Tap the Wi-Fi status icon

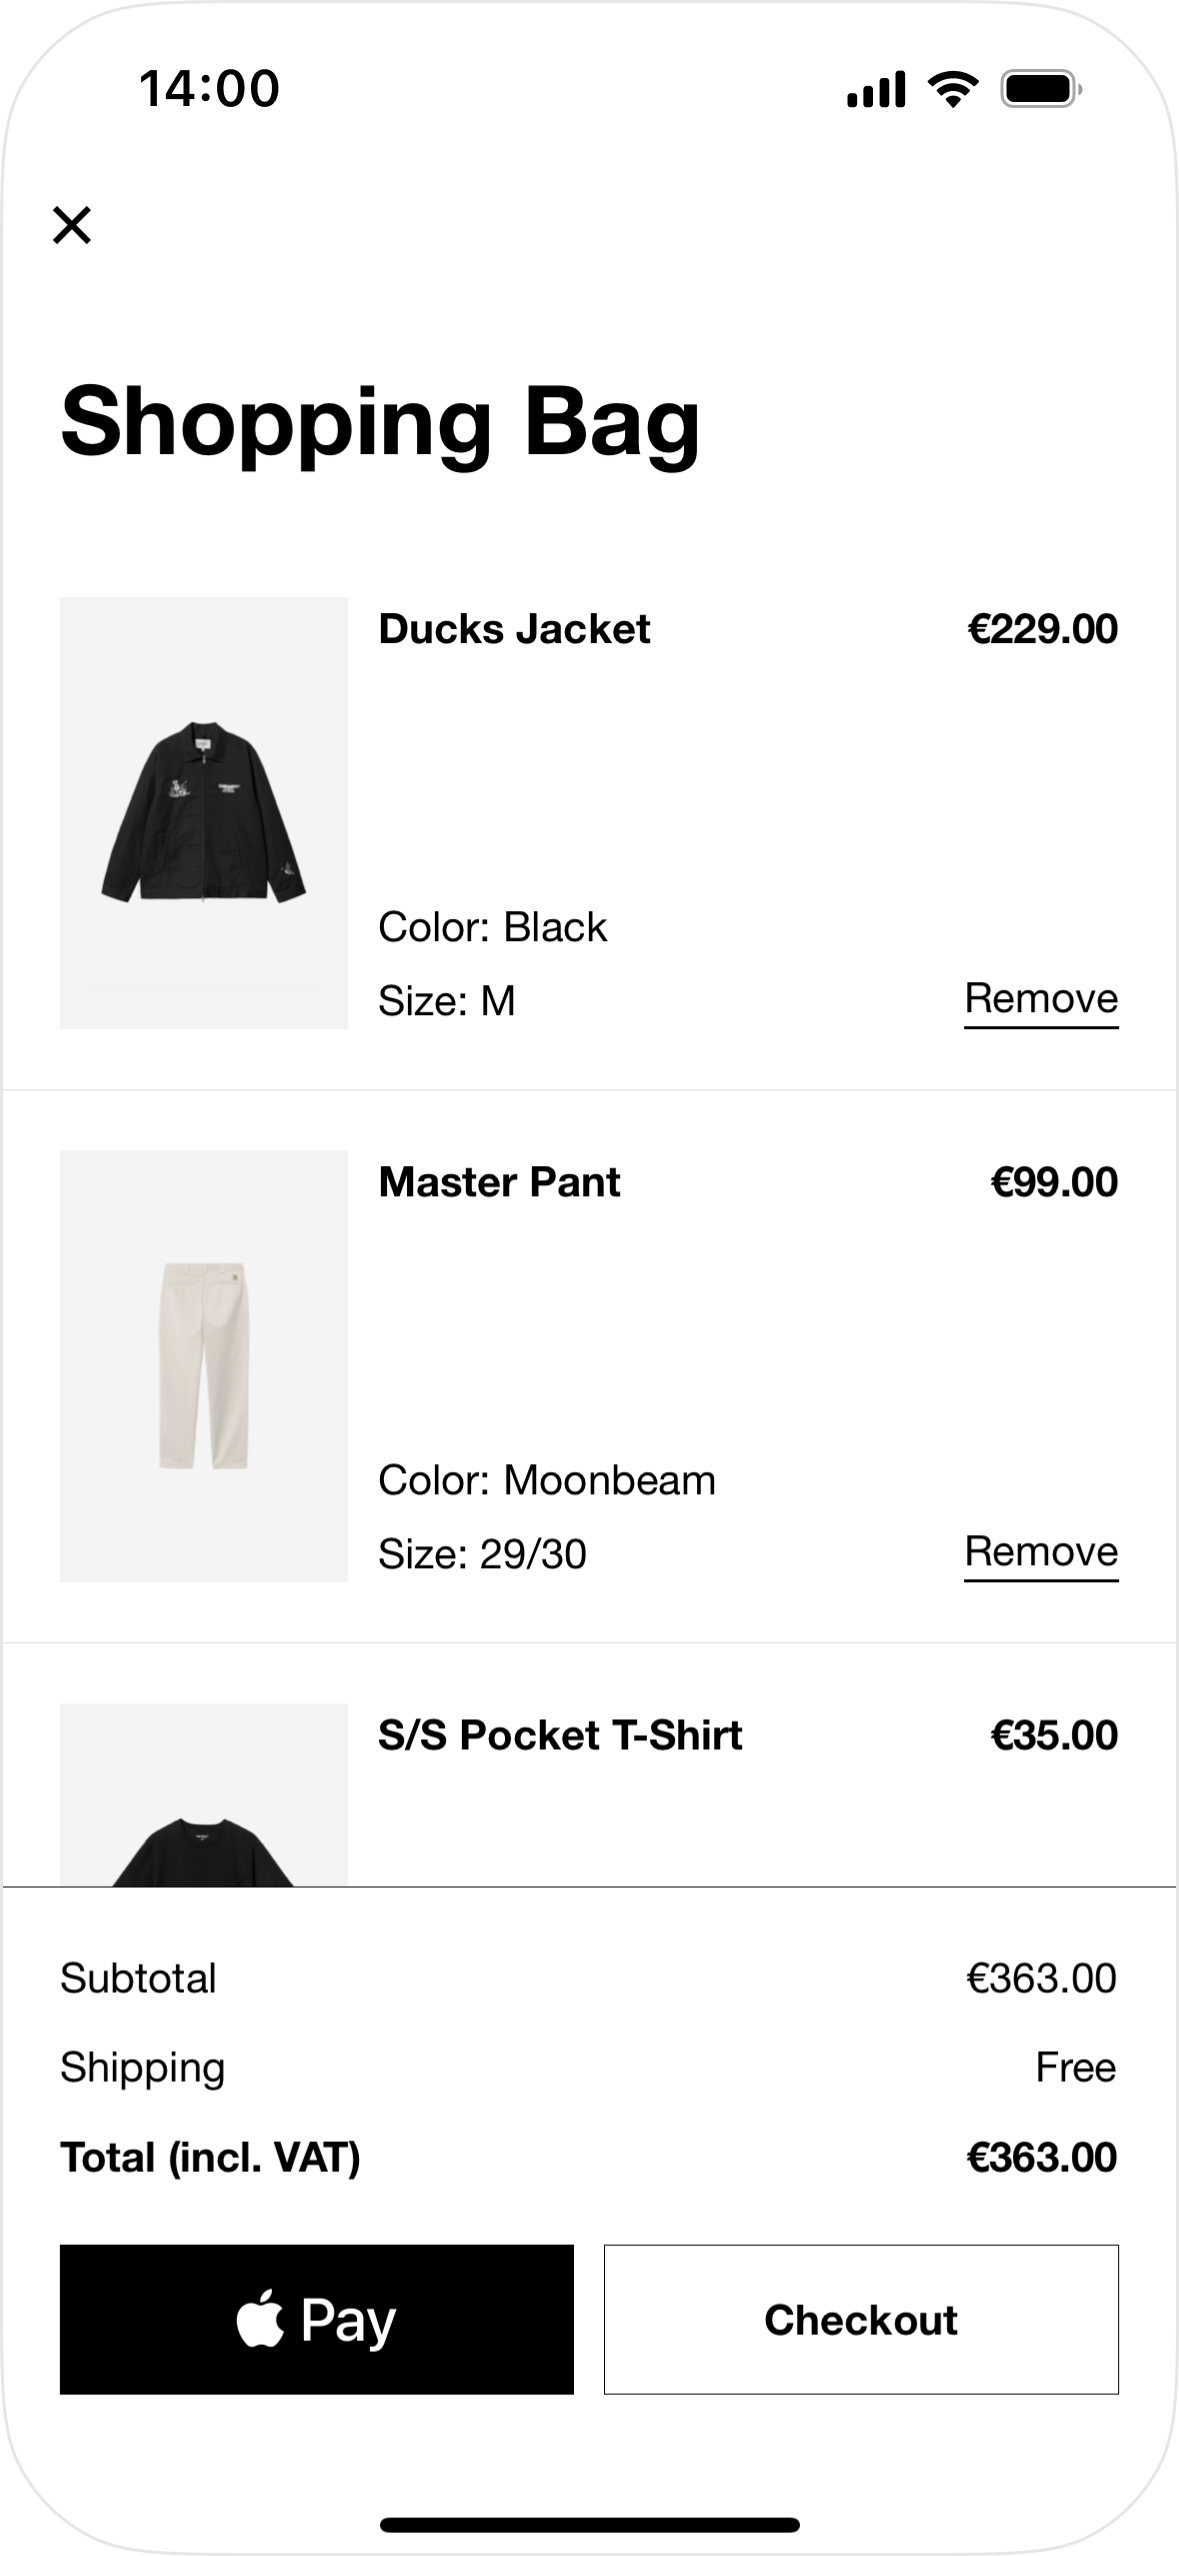953,90
